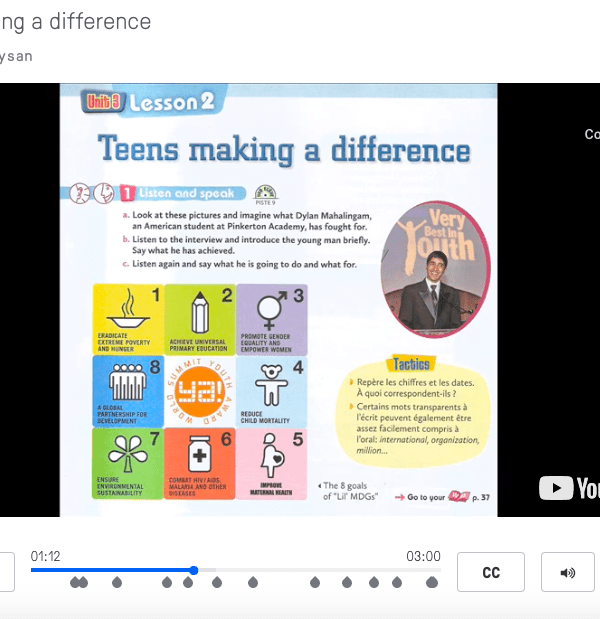
Task: Click the 03:00 total duration label
Action: [423, 556]
